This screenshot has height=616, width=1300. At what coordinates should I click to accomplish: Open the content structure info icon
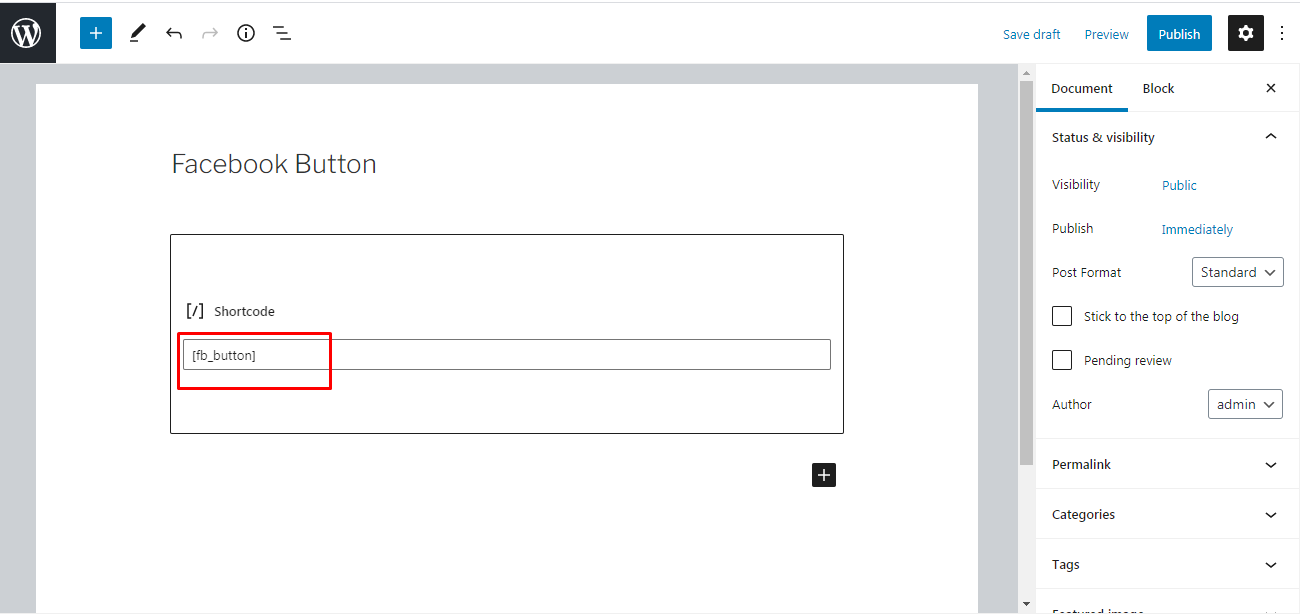[246, 33]
